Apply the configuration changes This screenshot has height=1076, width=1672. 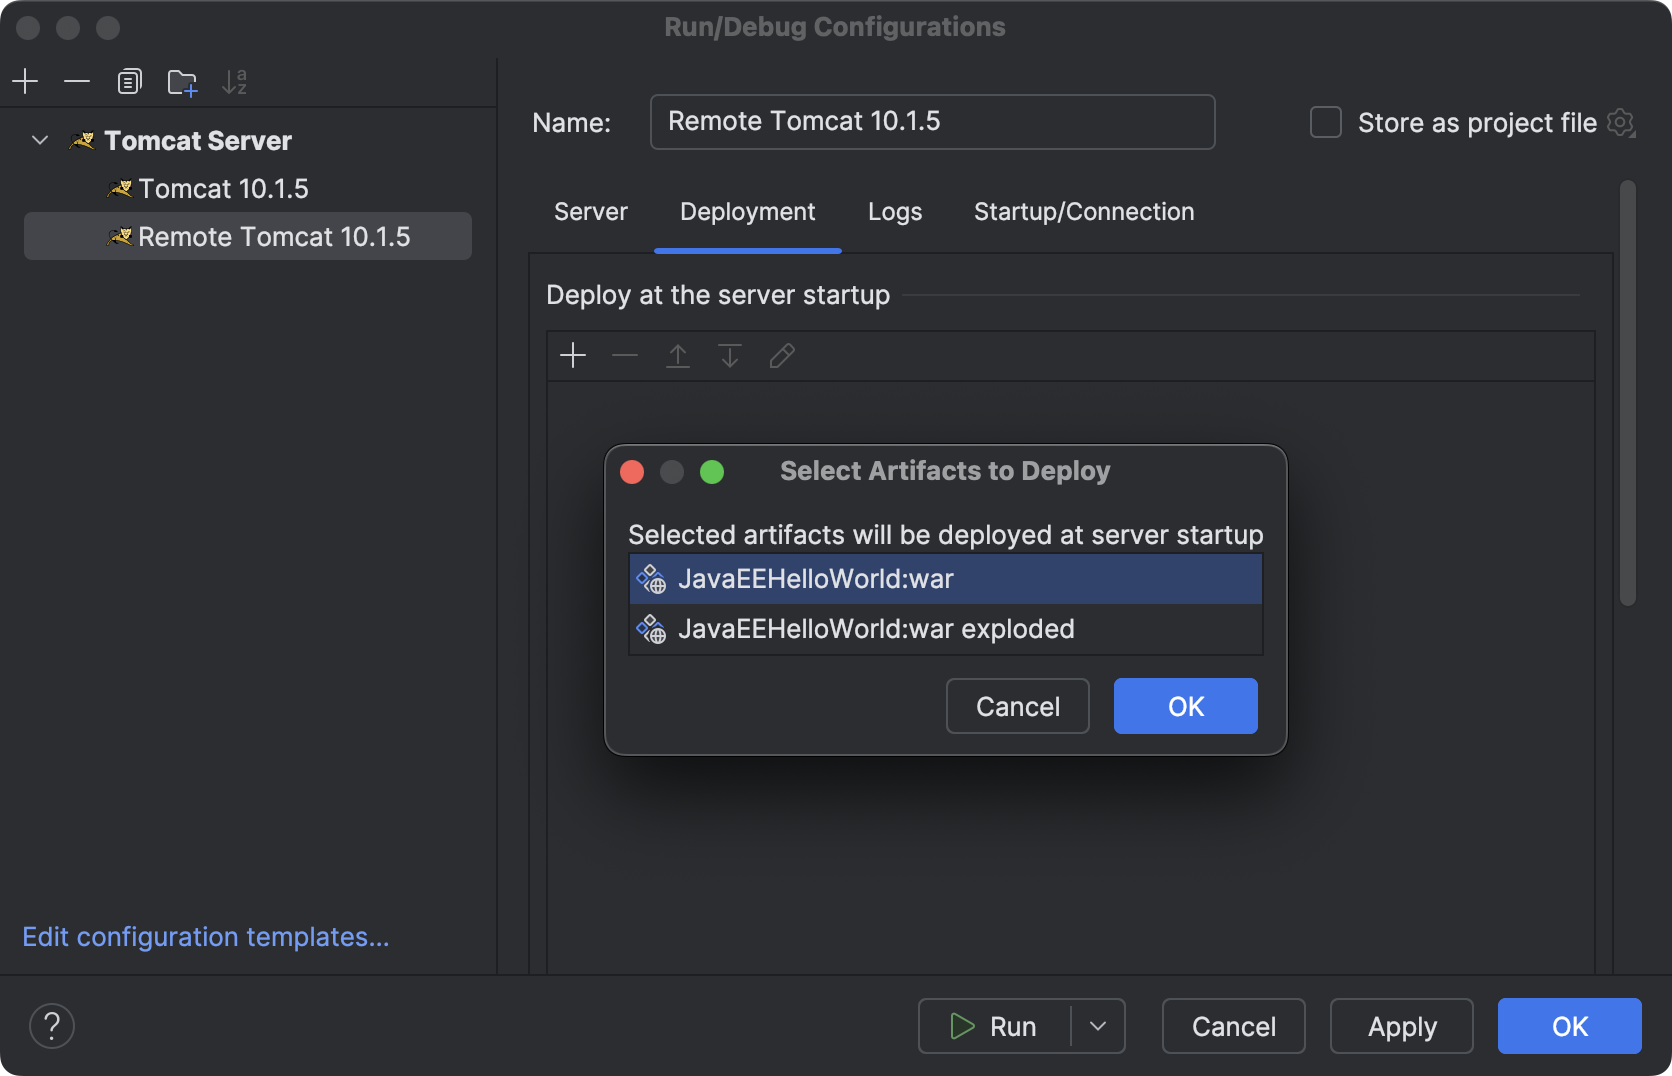click(x=1401, y=1026)
